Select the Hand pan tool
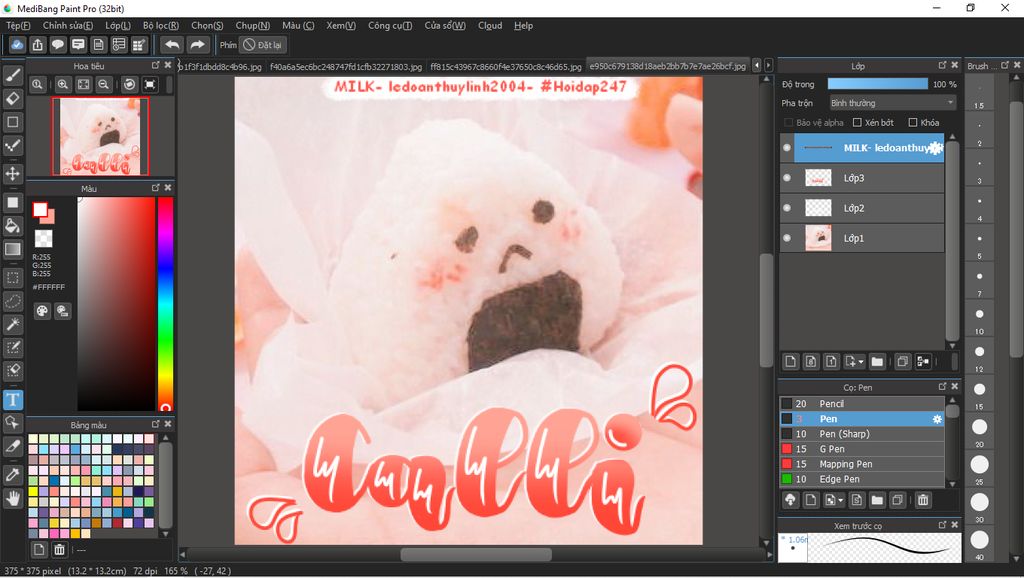 coord(13,497)
